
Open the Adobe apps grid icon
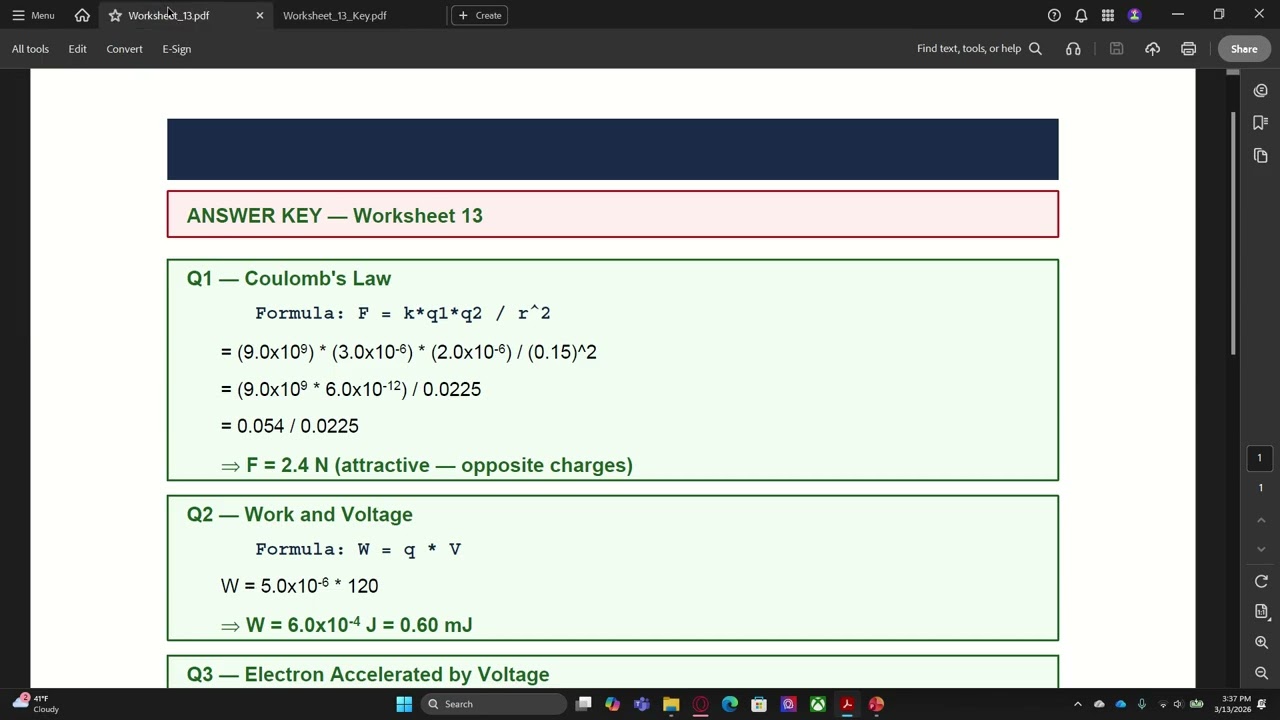tap(1108, 15)
